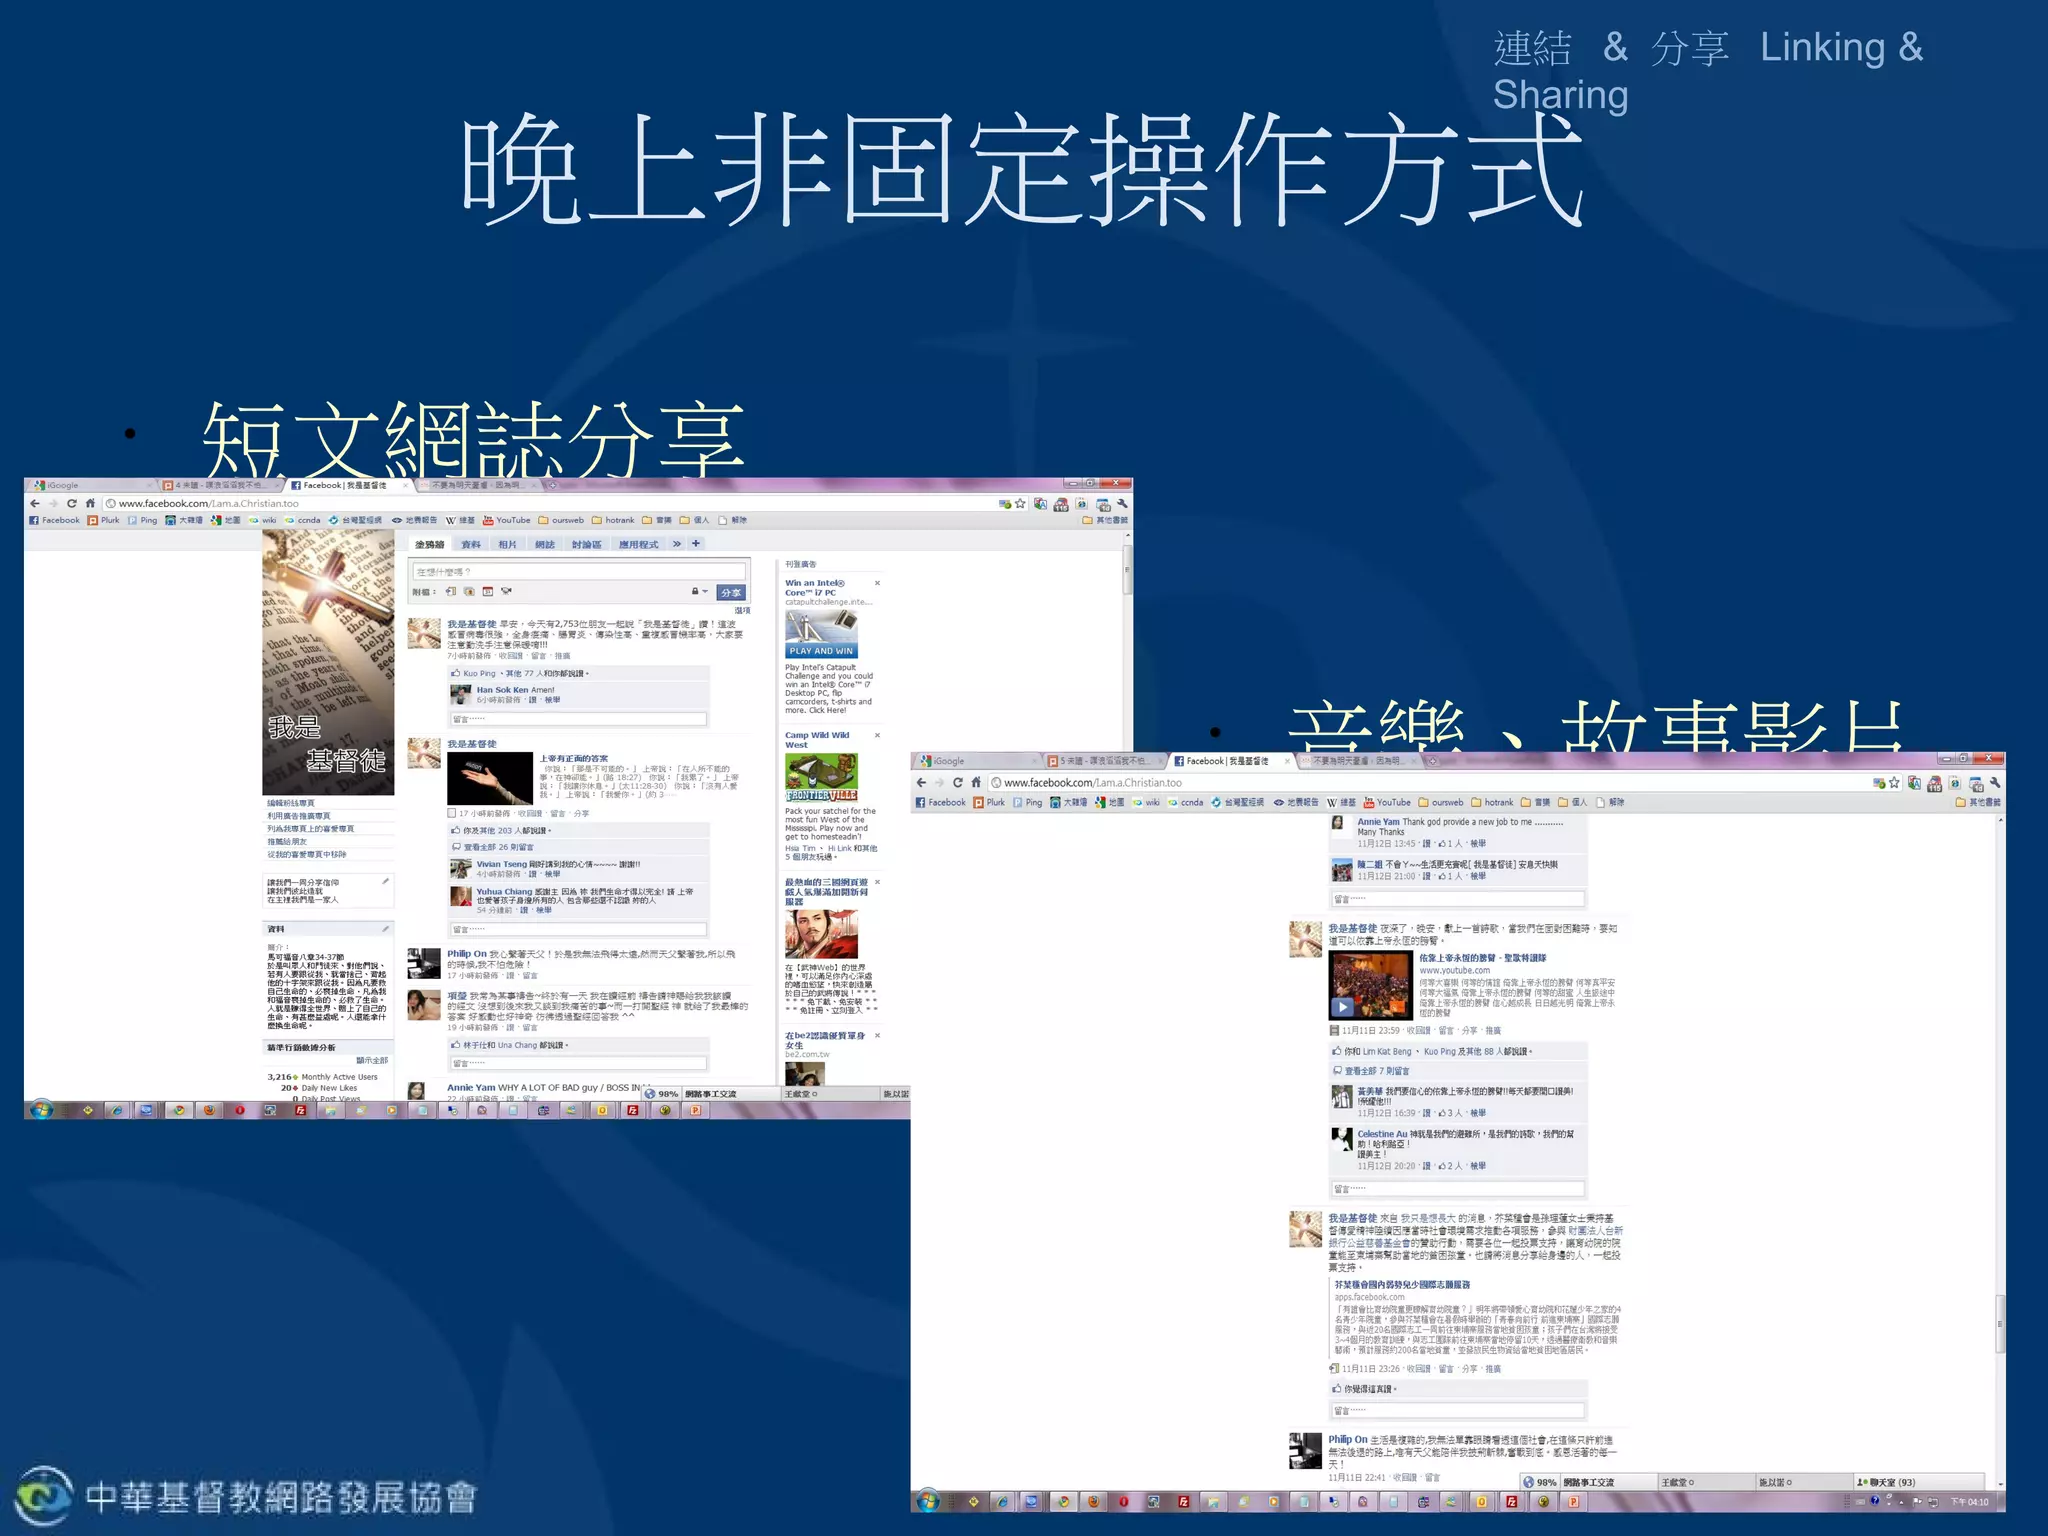Open ccnda bookmark in right browser window
Screen dimensions: 2048x1536
click(1185, 802)
